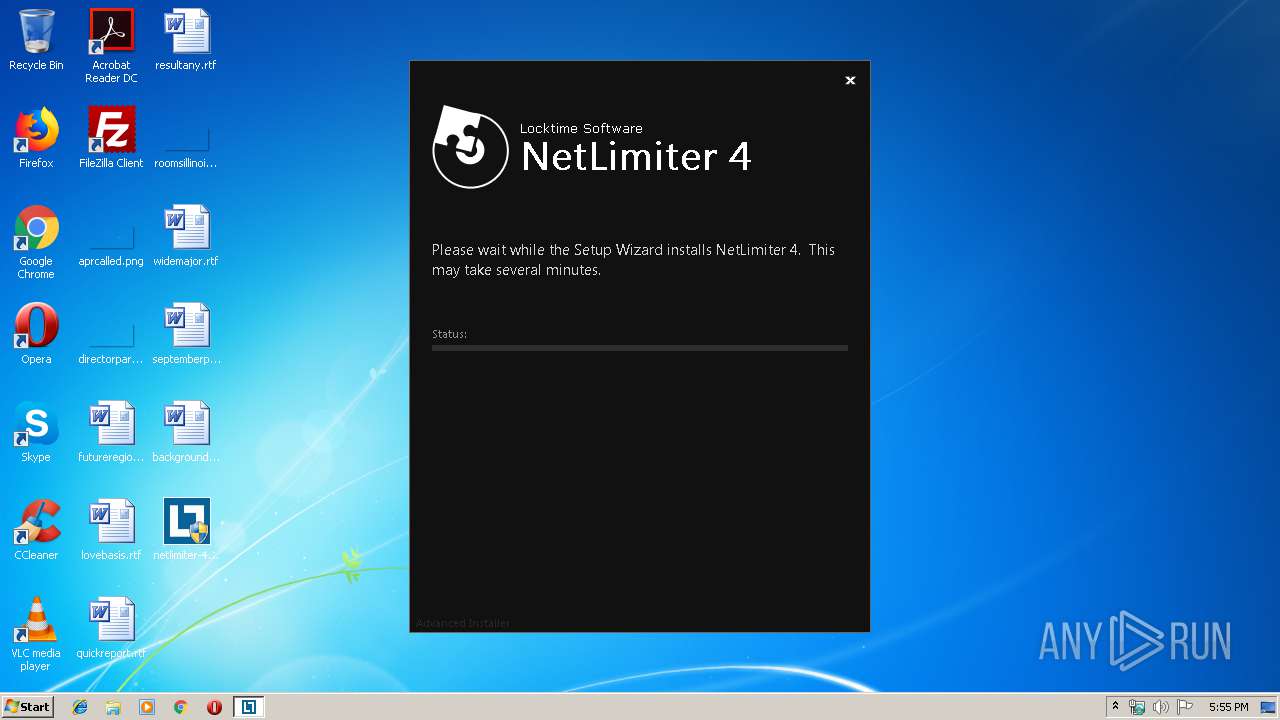Select the background... document icon
Image resolution: width=1280 pixels, height=720 pixels.
click(x=186, y=432)
